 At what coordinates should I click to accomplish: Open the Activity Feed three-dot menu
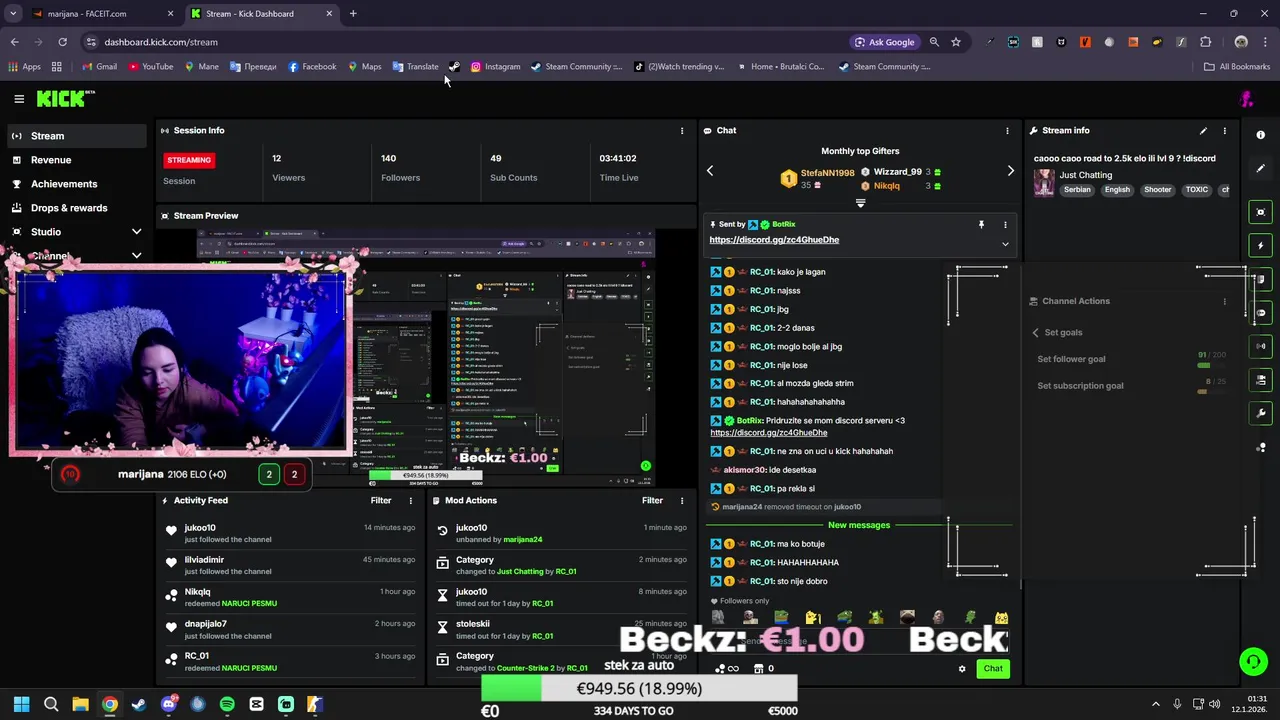410,501
